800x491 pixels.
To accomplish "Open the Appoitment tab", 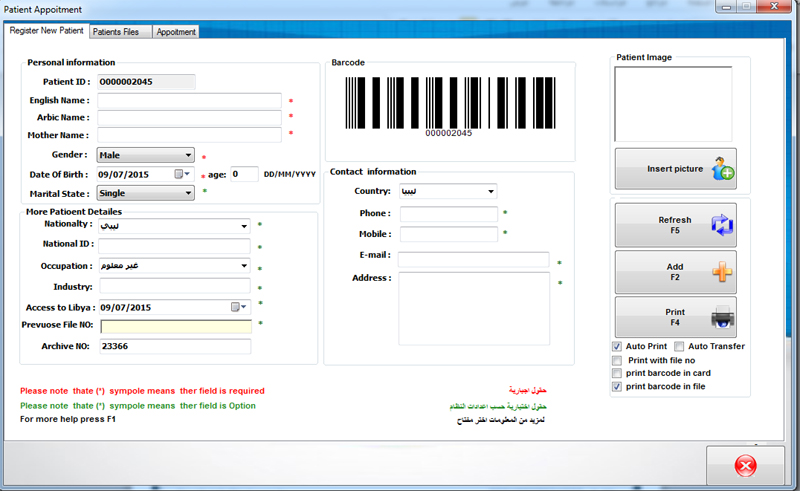I will [176, 32].
